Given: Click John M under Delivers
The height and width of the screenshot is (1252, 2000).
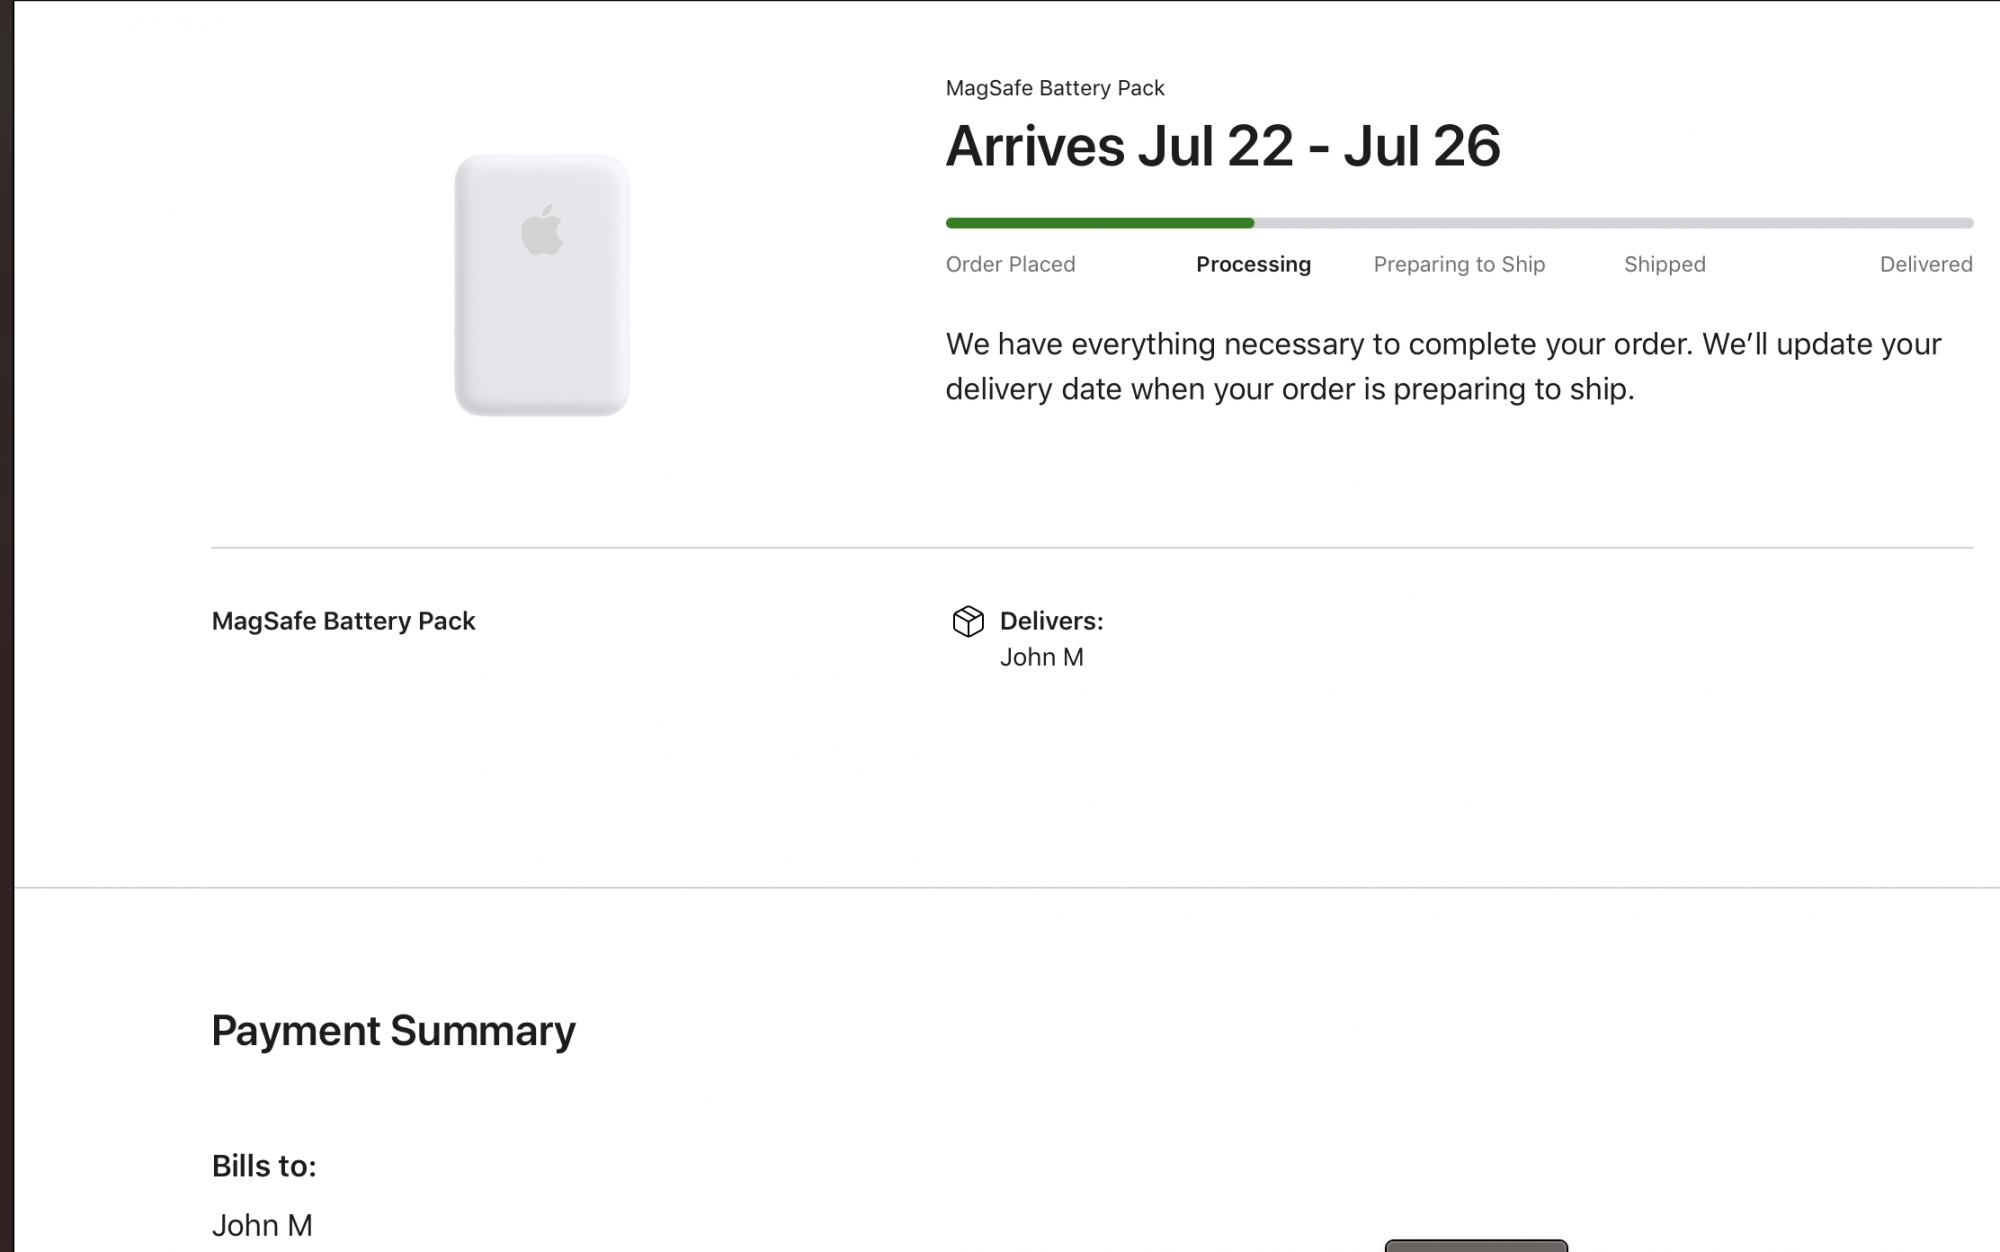Looking at the screenshot, I should pyautogui.click(x=1041, y=657).
